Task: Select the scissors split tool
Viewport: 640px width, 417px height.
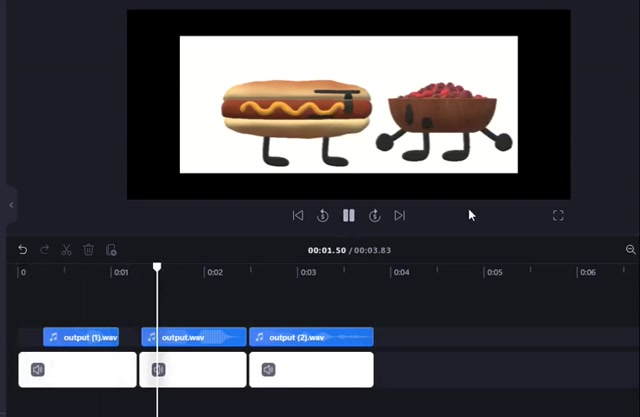Action: point(66,249)
